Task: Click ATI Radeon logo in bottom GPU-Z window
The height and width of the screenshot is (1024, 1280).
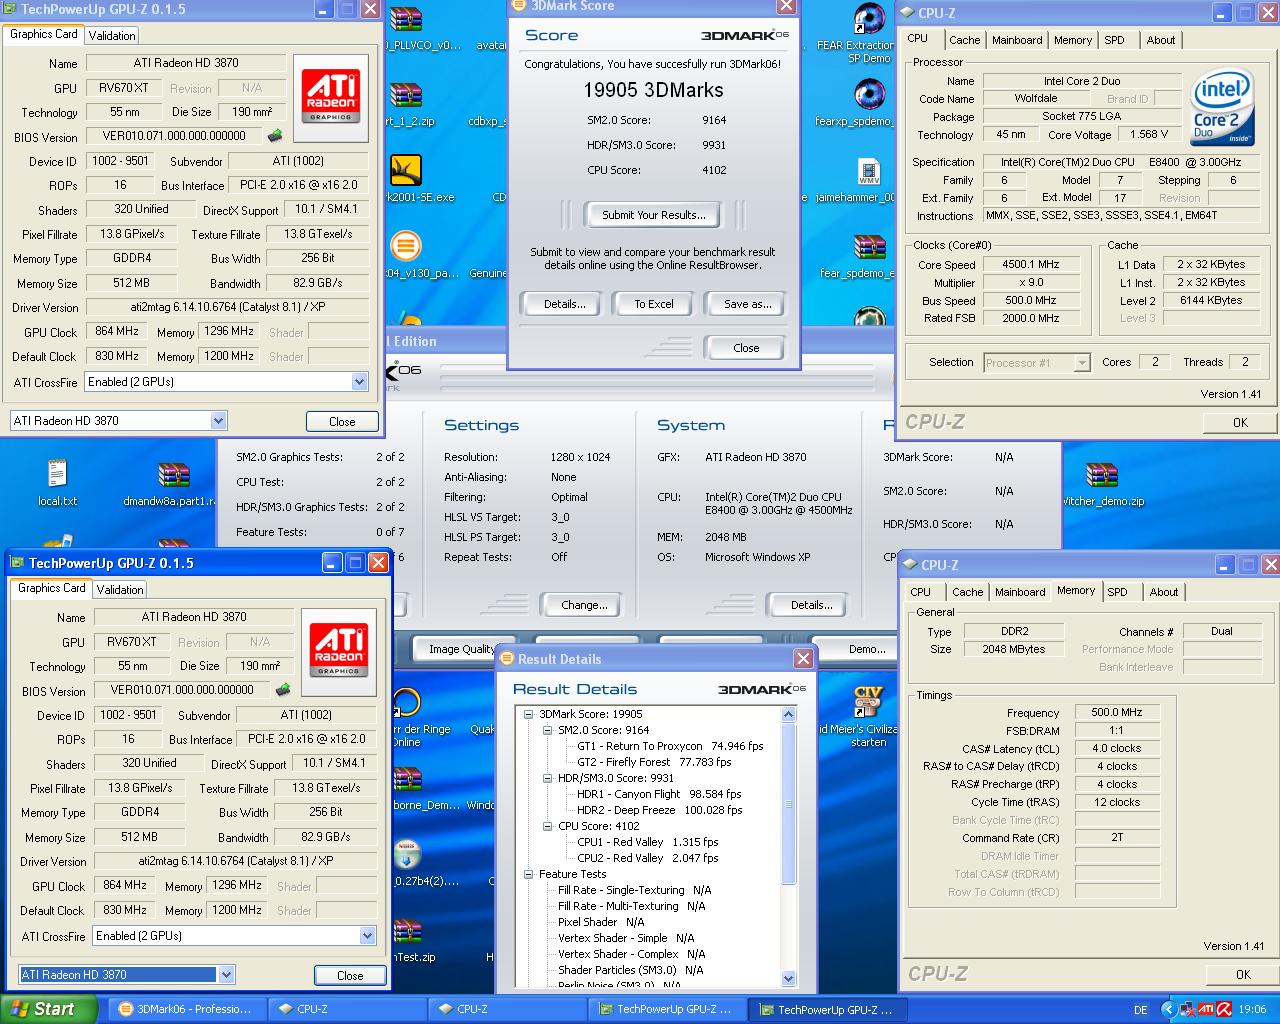Action: point(338,651)
